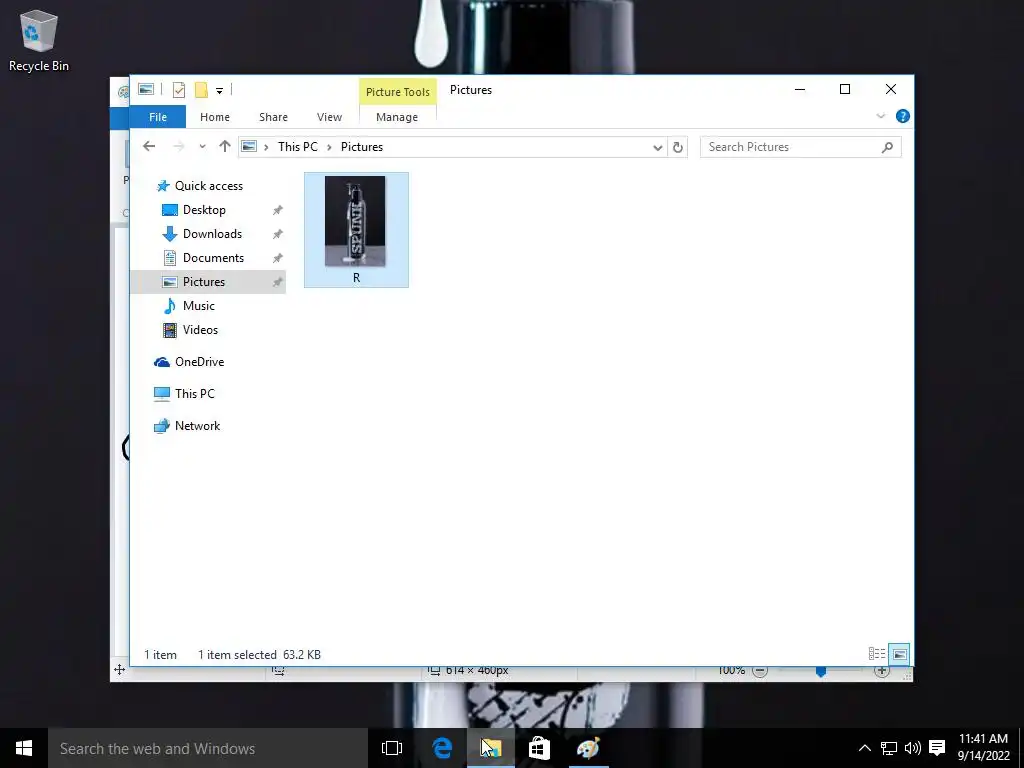
Task: Open Desktop in the navigation pane
Action: point(204,210)
